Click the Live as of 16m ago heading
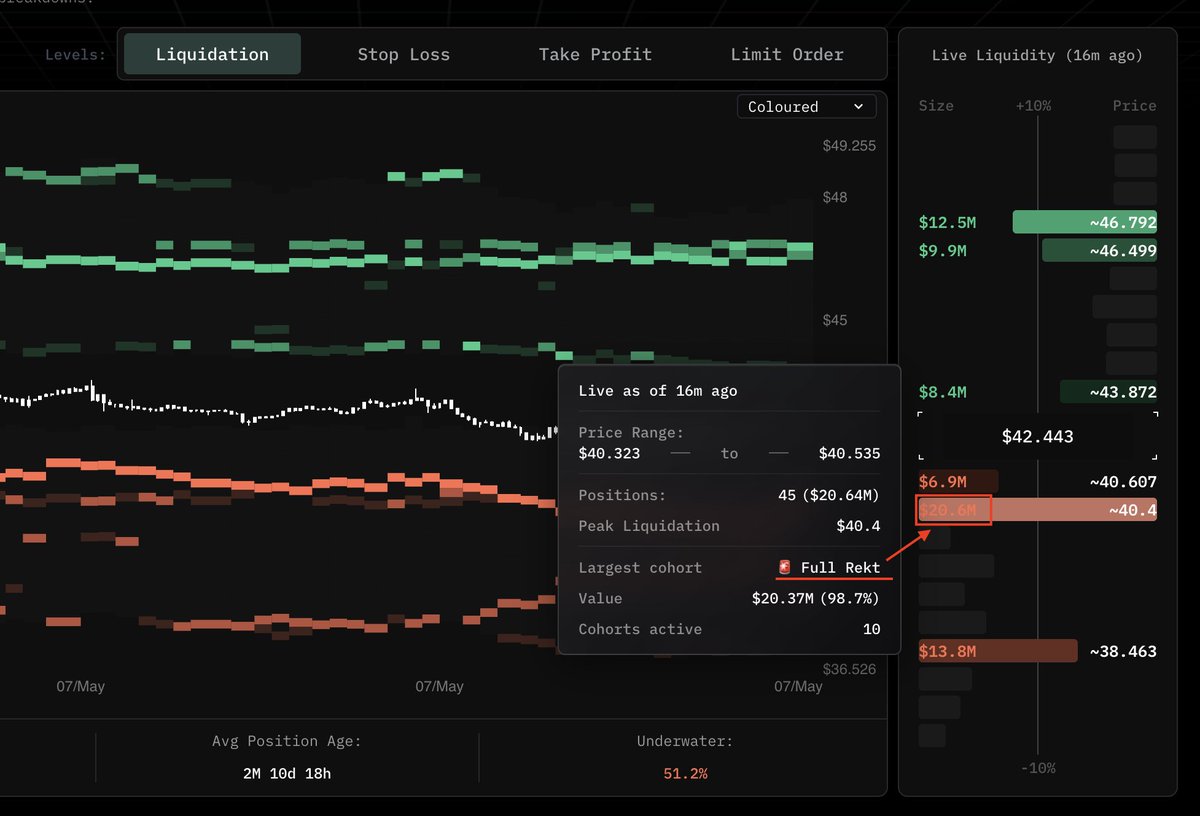 (658, 390)
